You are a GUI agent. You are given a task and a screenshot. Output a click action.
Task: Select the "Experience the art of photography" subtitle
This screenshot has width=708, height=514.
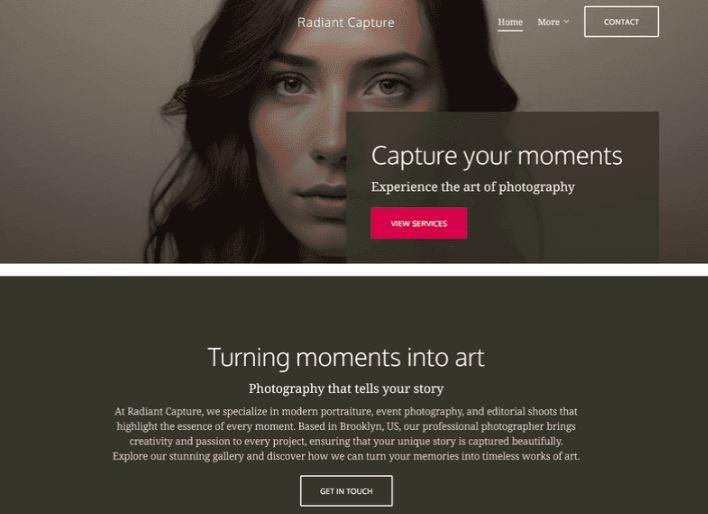pos(473,187)
